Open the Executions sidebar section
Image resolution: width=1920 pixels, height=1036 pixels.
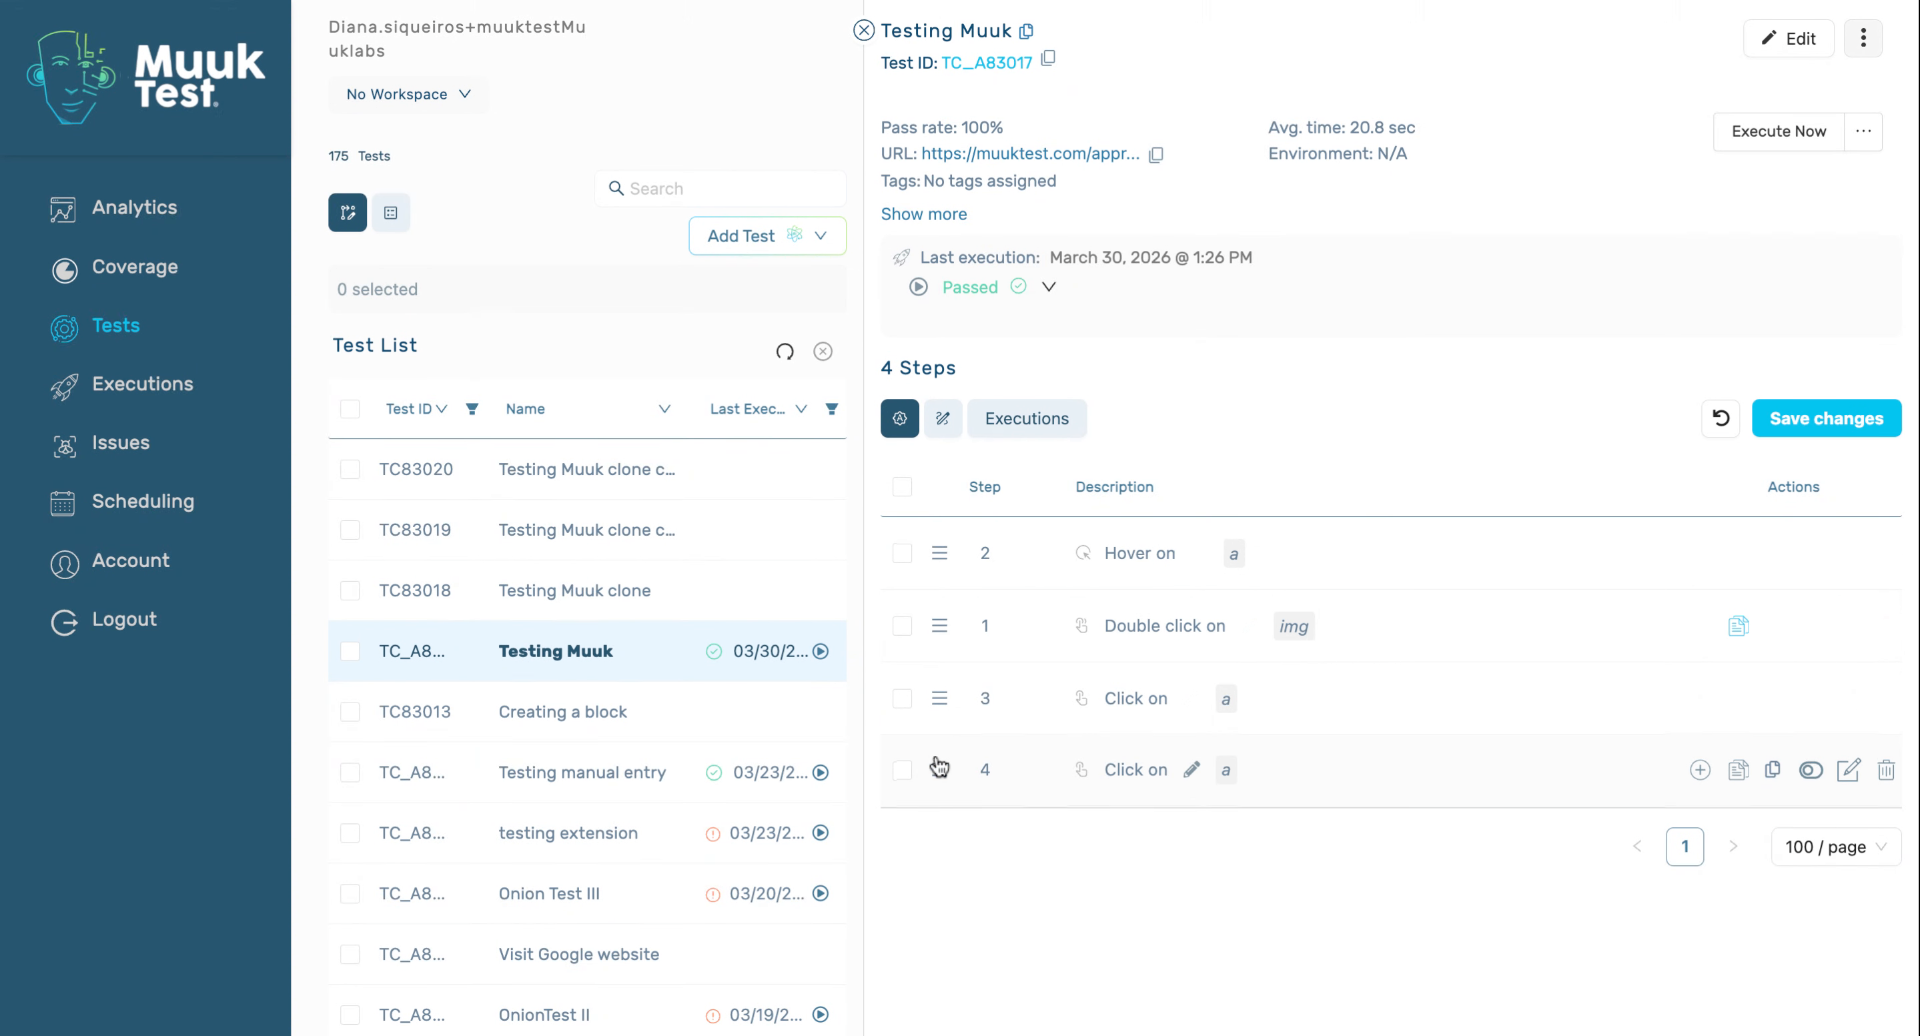pyautogui.click(x=142, y=384)
